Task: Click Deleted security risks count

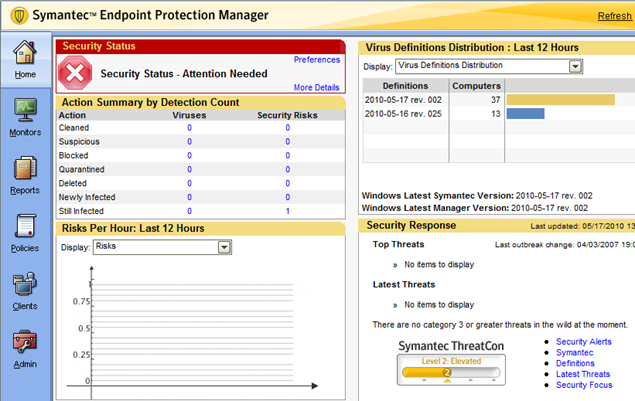Action: pos(288,183)
